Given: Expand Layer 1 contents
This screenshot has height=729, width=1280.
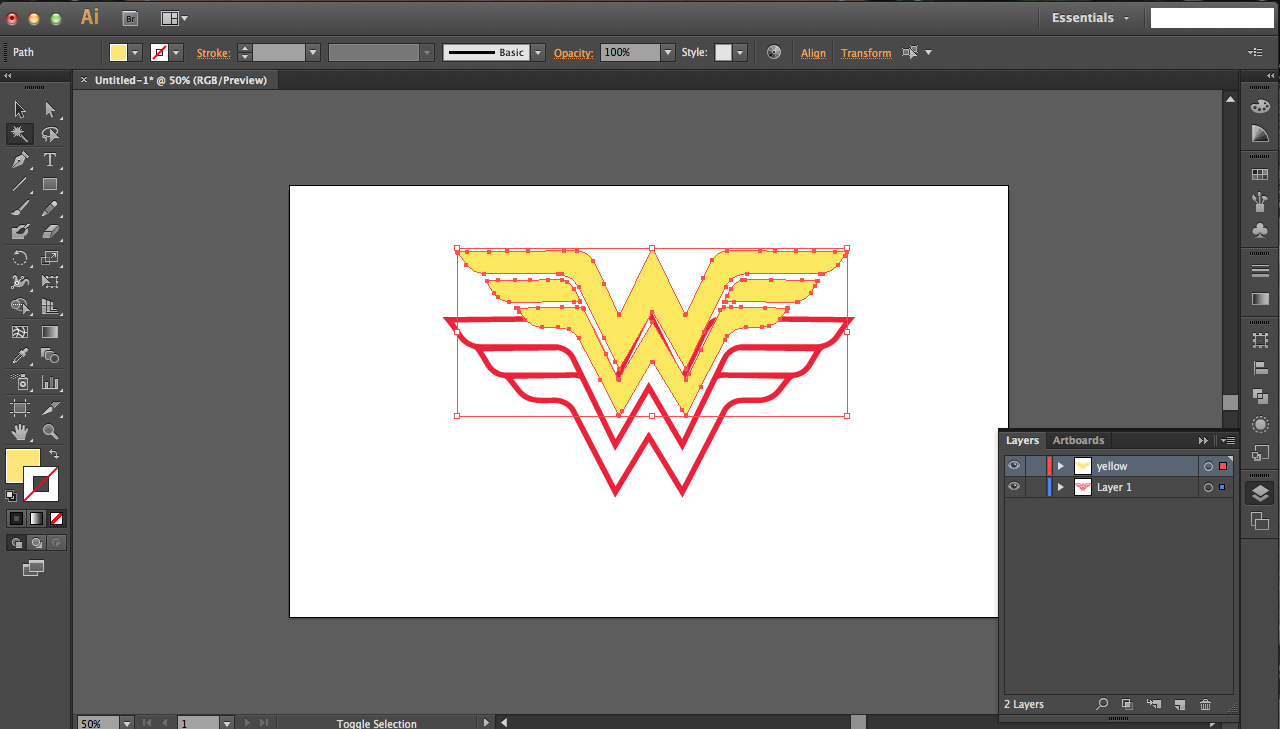Looking at the screenshot, I should click(1061, 487).
